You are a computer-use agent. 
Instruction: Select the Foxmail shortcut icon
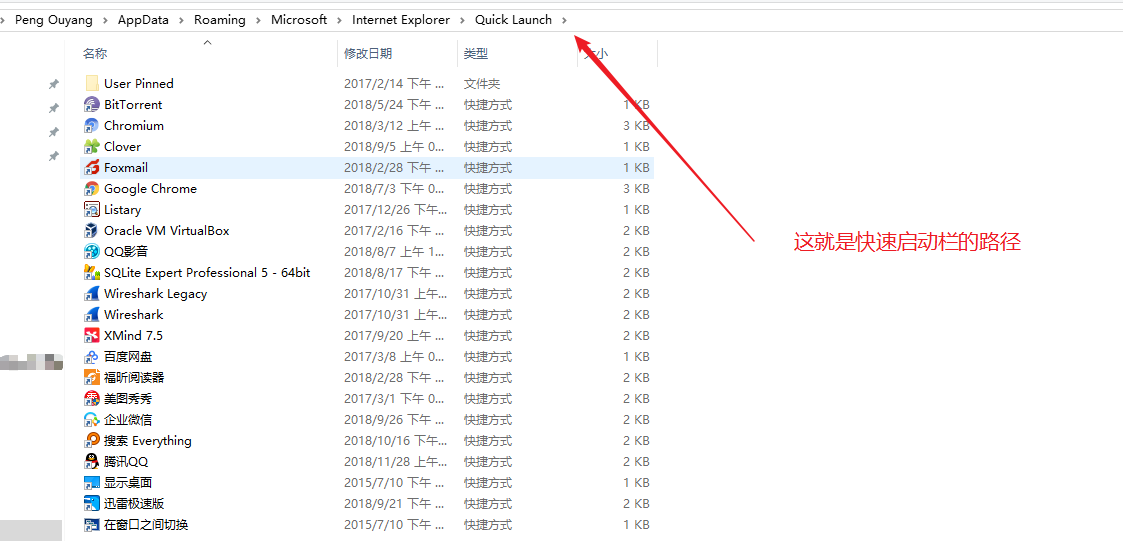coord(92,168)
